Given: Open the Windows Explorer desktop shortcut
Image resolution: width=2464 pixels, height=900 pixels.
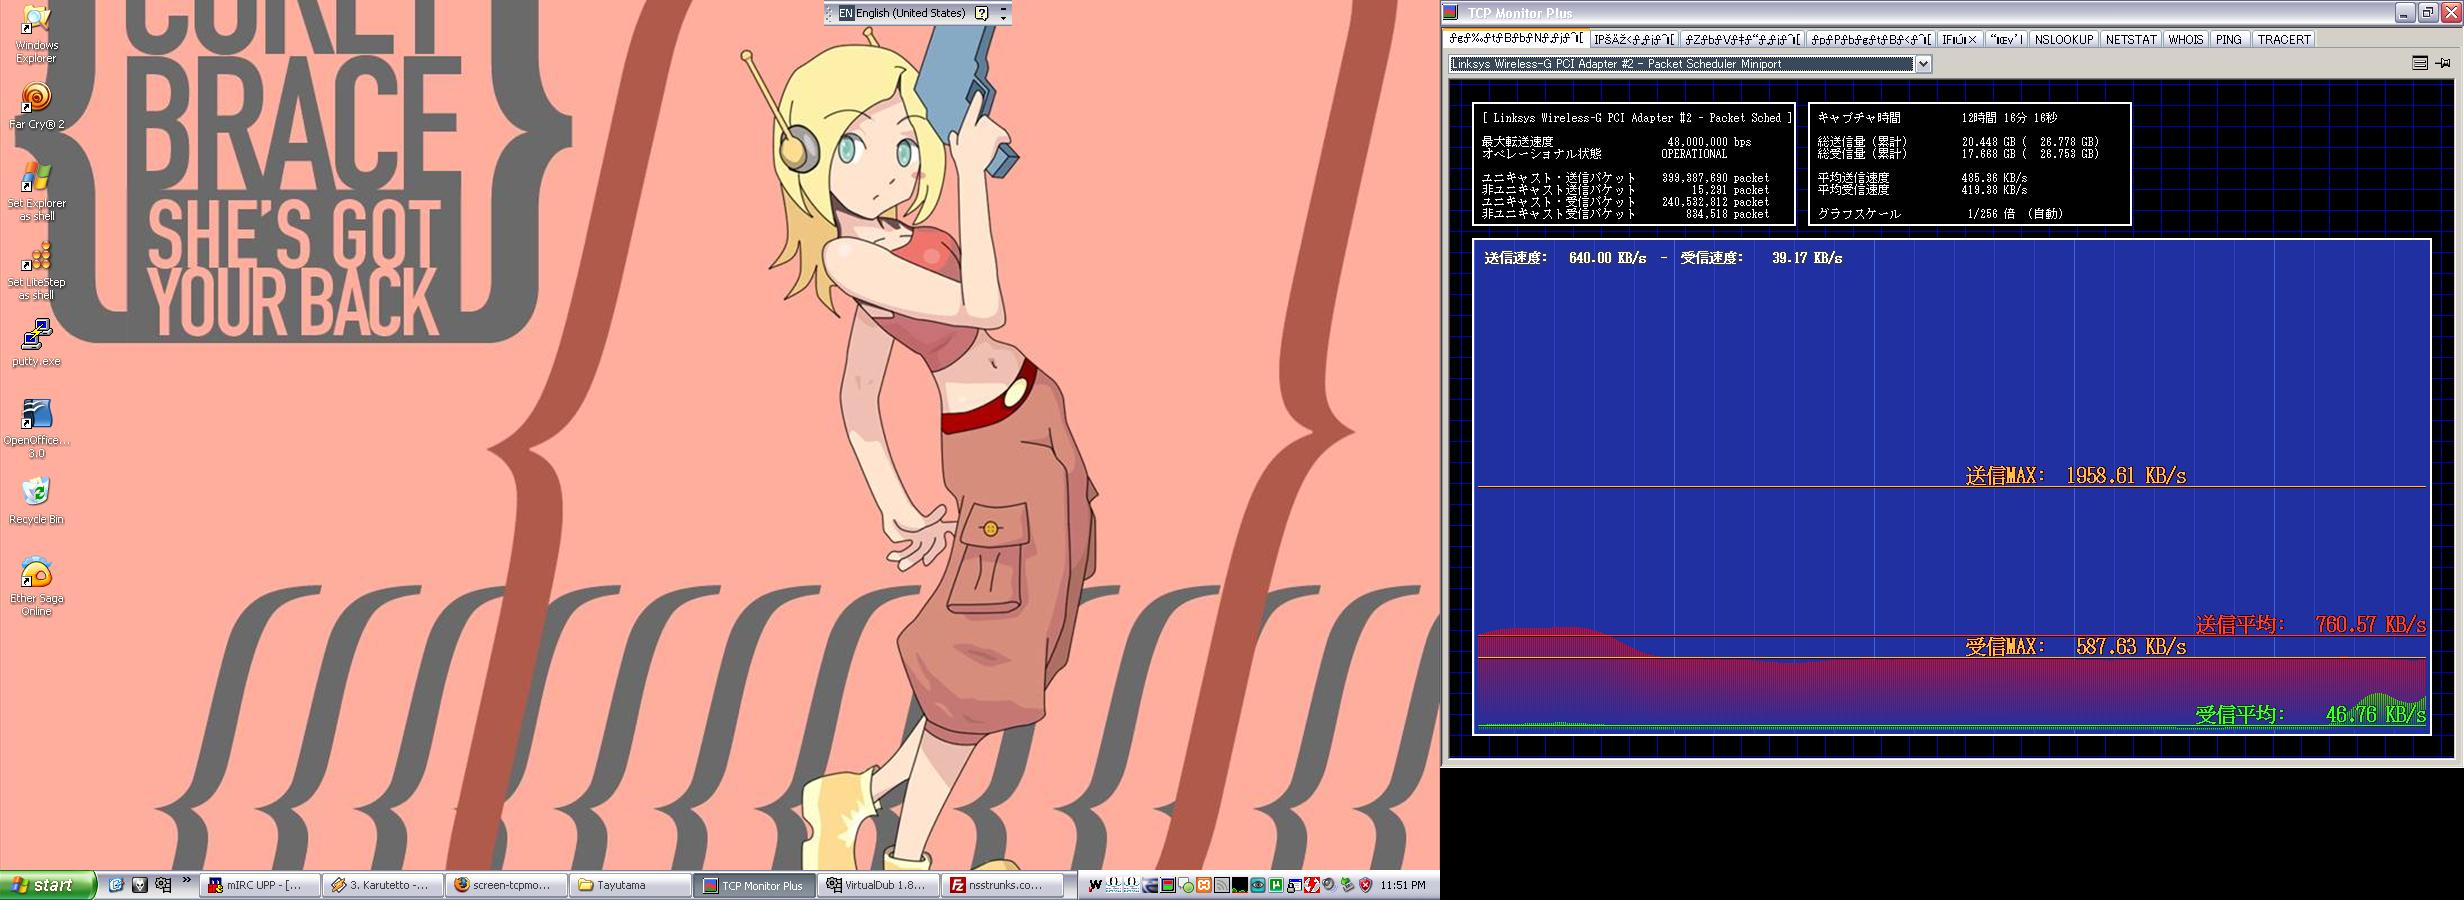Looking at the screenshot, I should [x=36, y=33].
